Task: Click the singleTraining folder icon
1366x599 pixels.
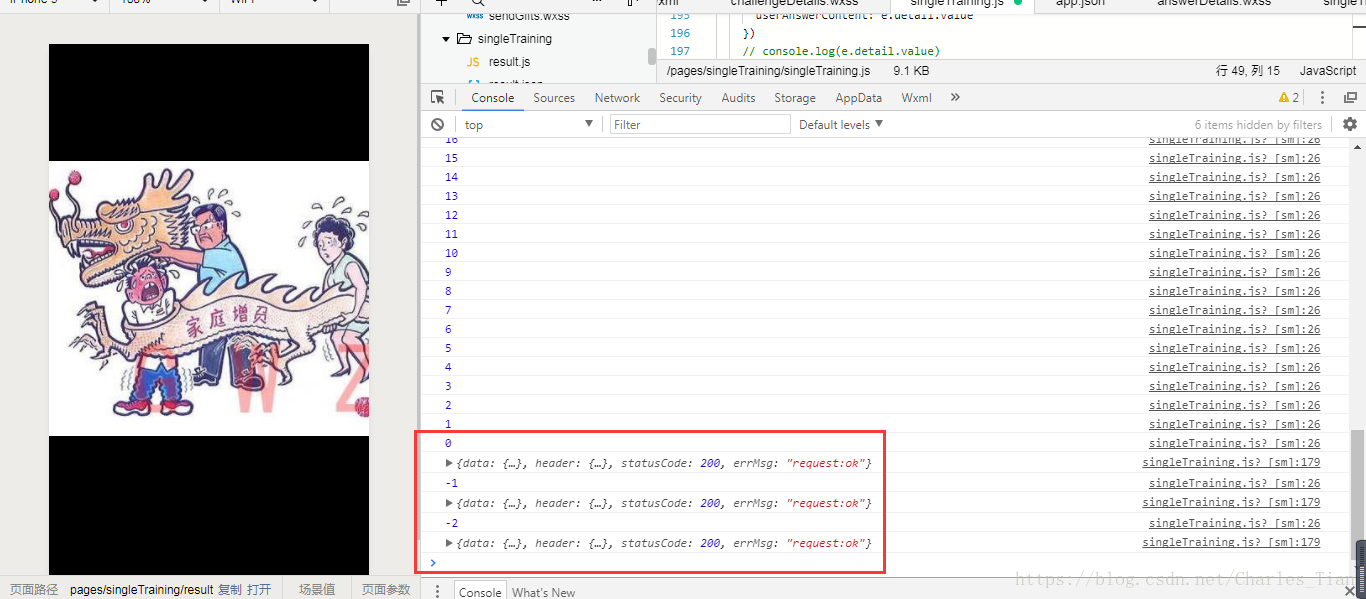Action: 464,39
